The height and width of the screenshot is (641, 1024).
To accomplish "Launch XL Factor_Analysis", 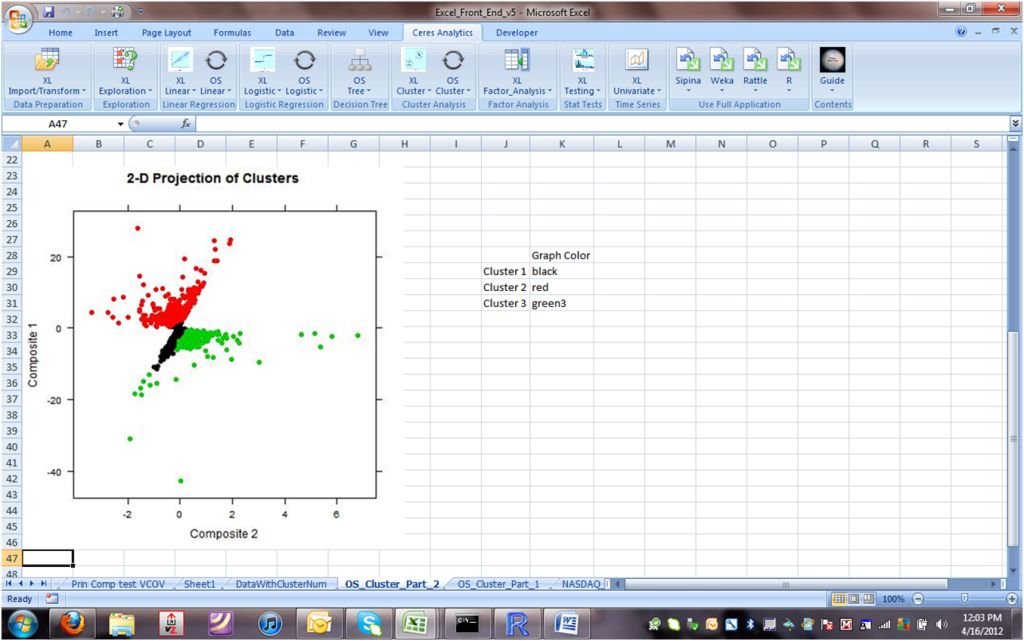I will point(517,72).
